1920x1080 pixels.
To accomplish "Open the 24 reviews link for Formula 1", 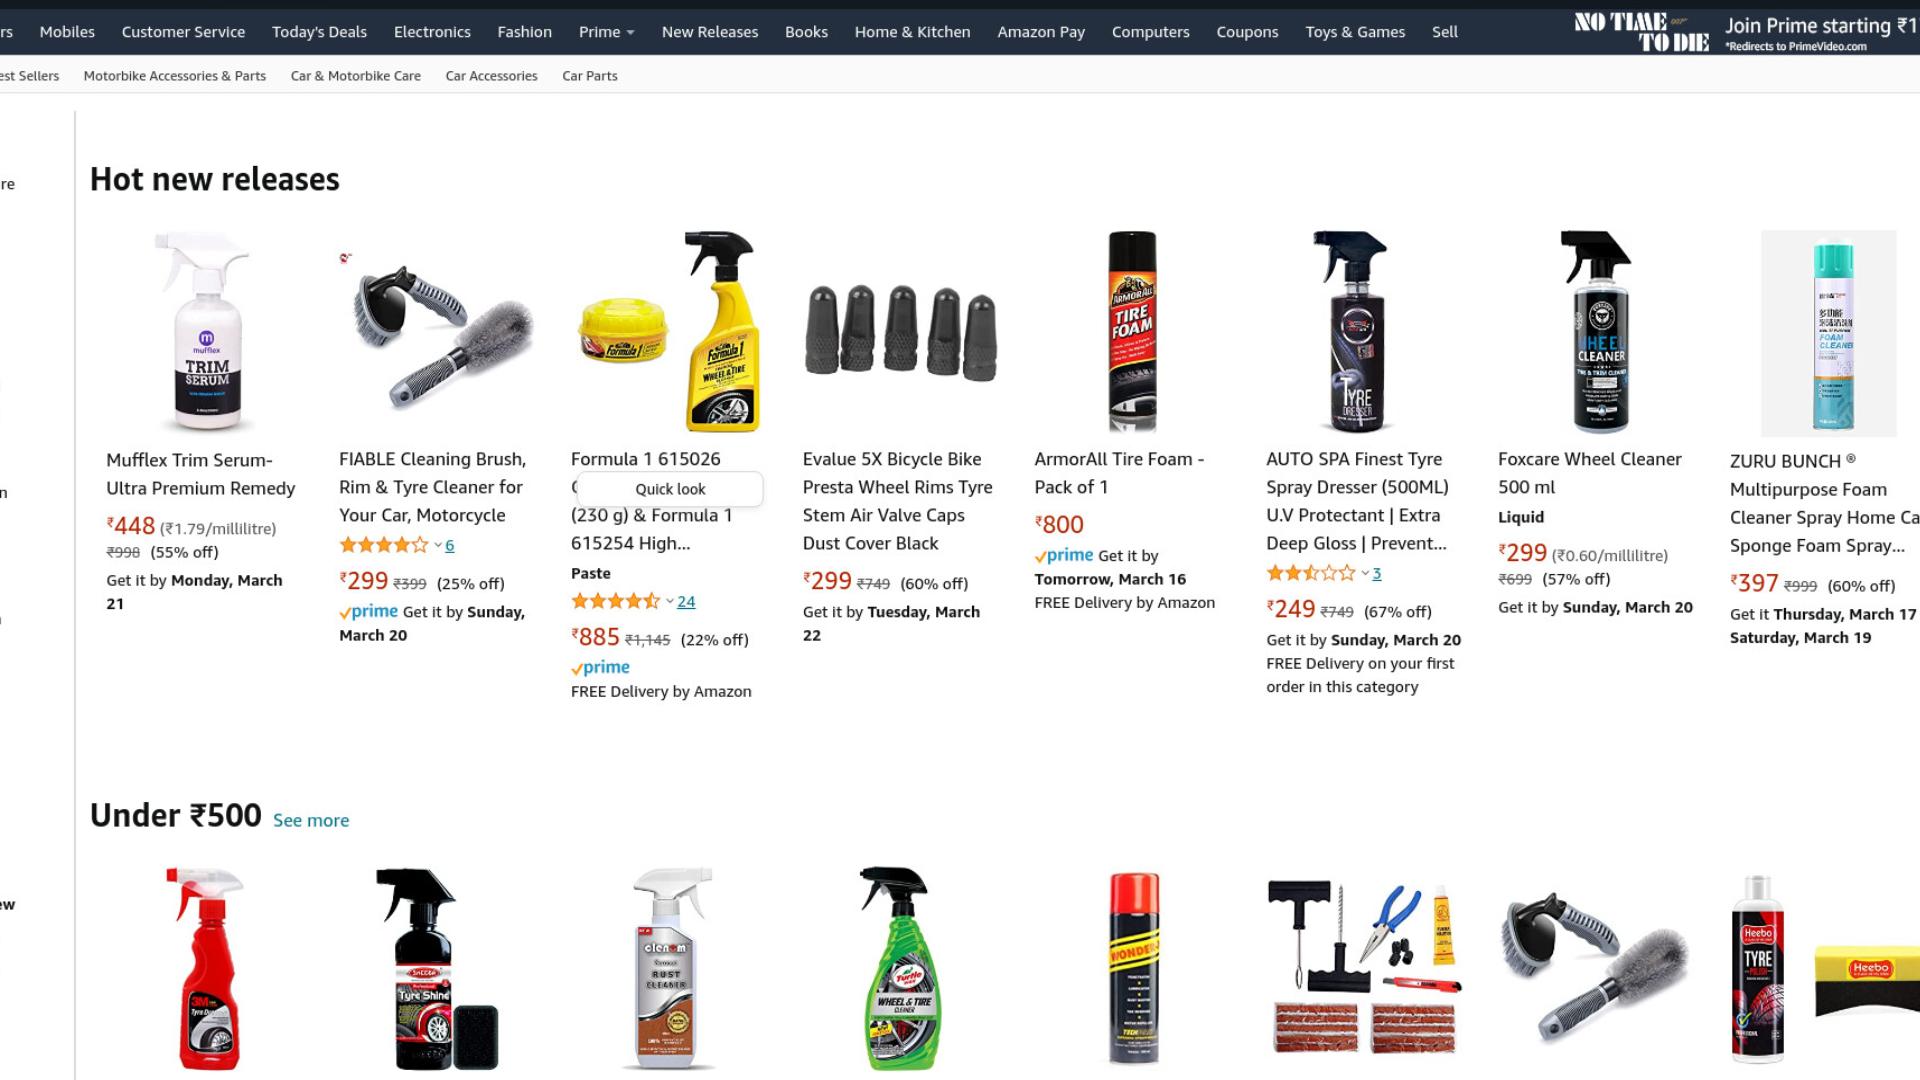I will (x=686, y=601).
